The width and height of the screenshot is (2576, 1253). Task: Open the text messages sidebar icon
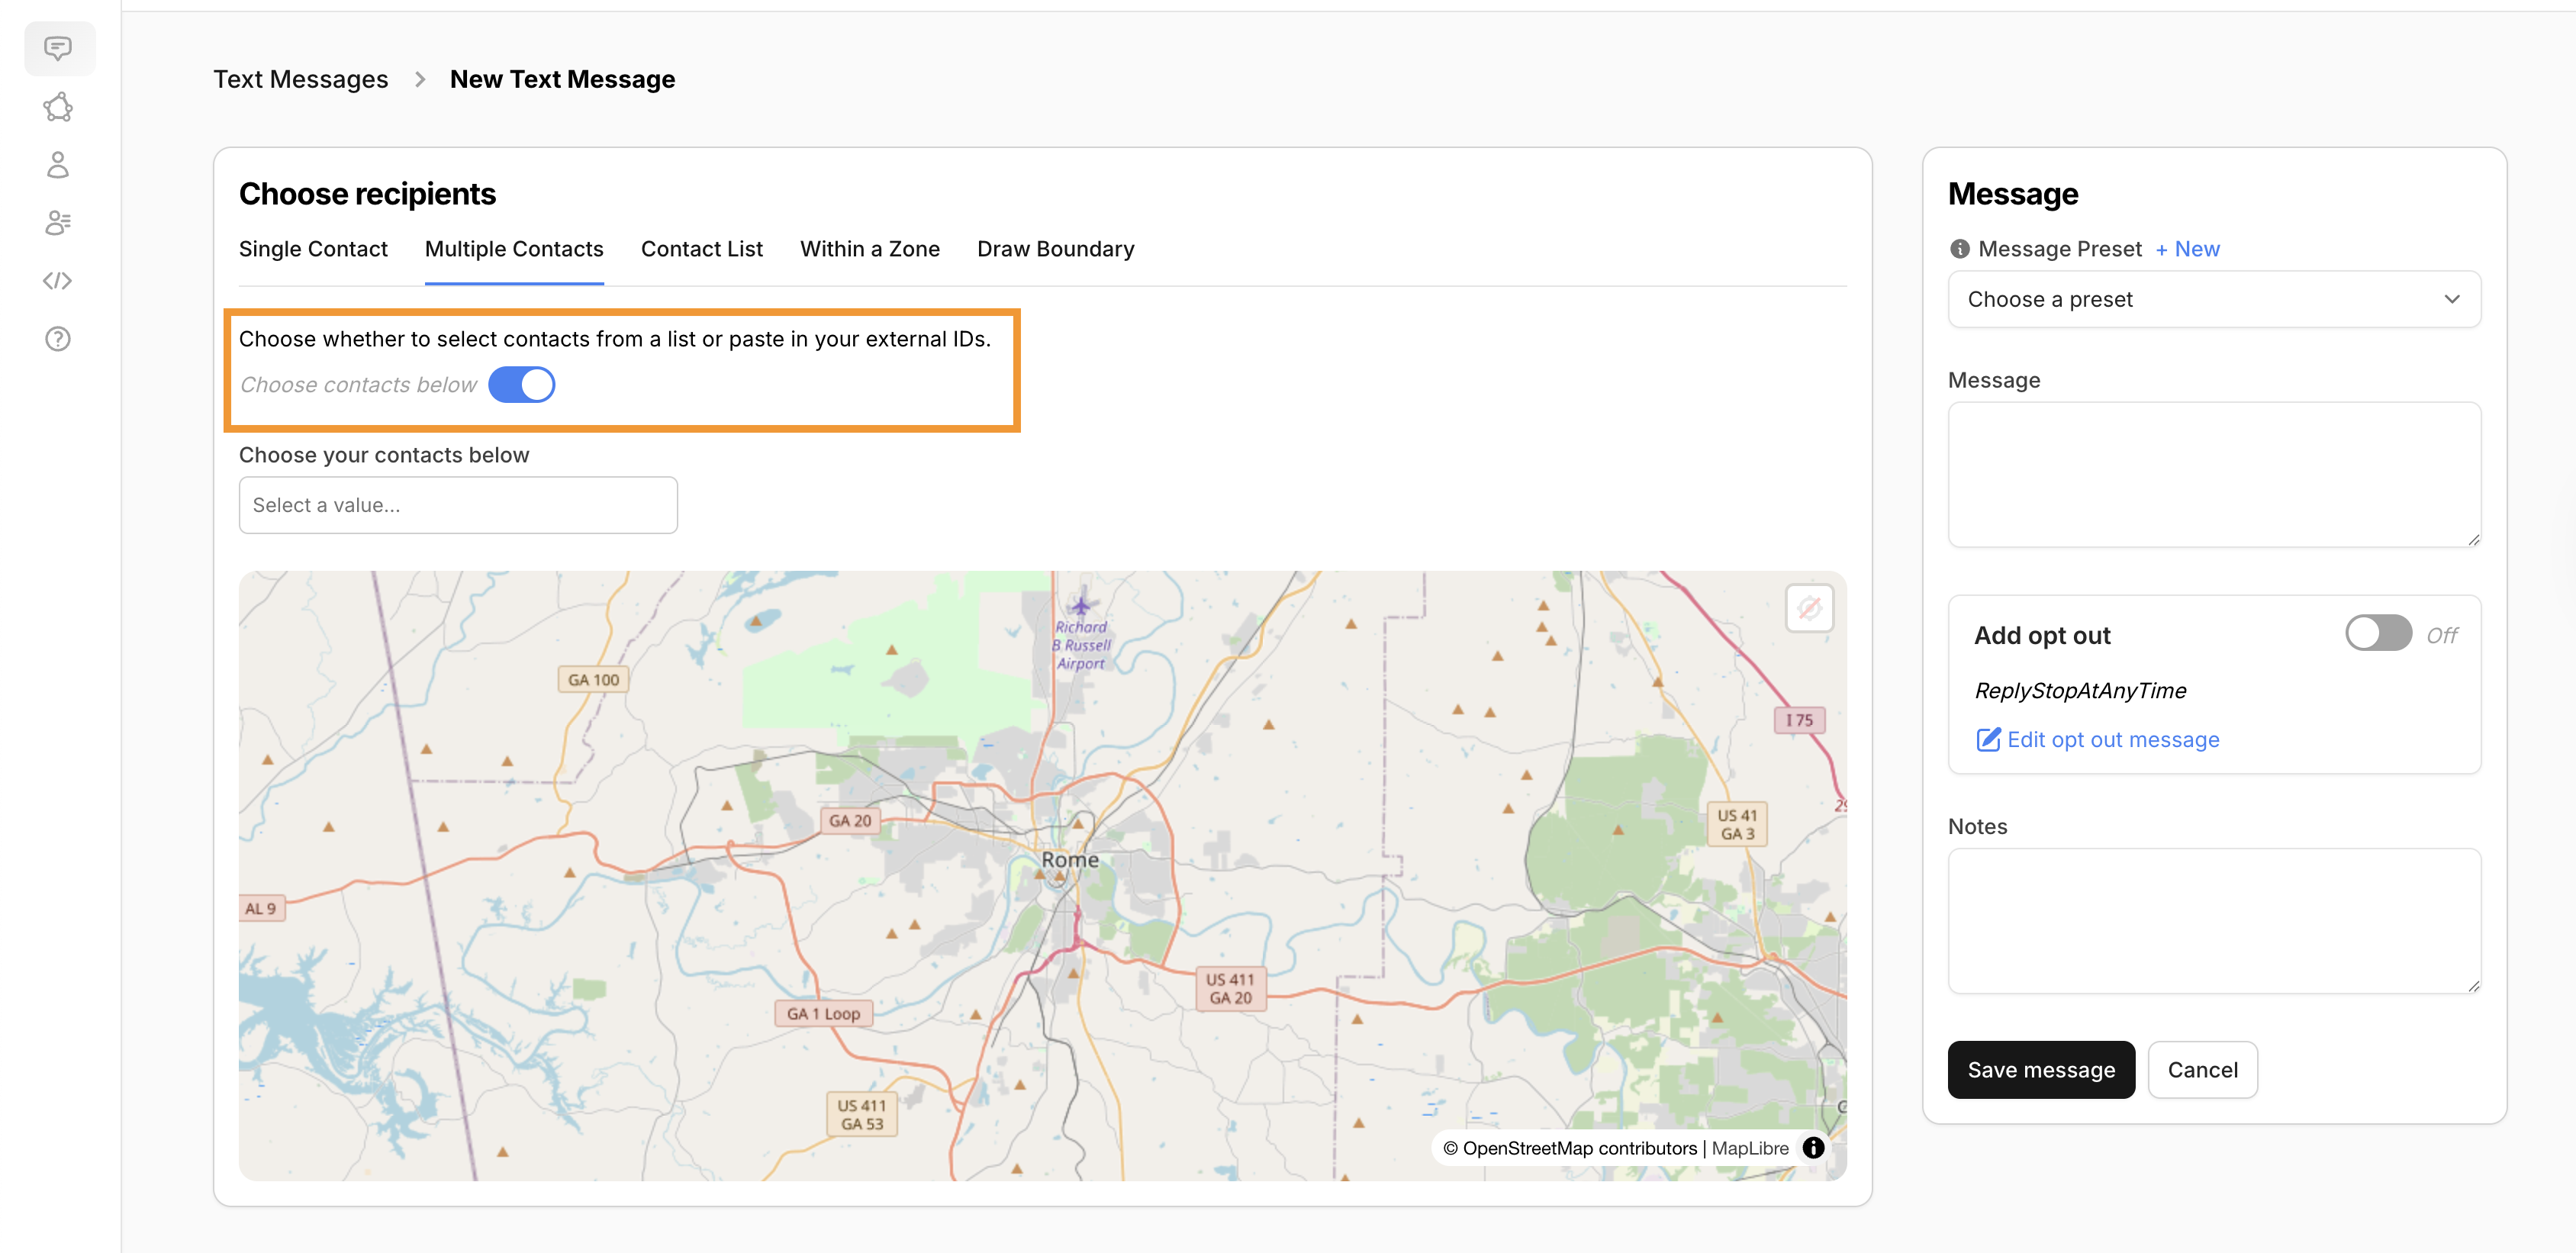click(58, 48)
